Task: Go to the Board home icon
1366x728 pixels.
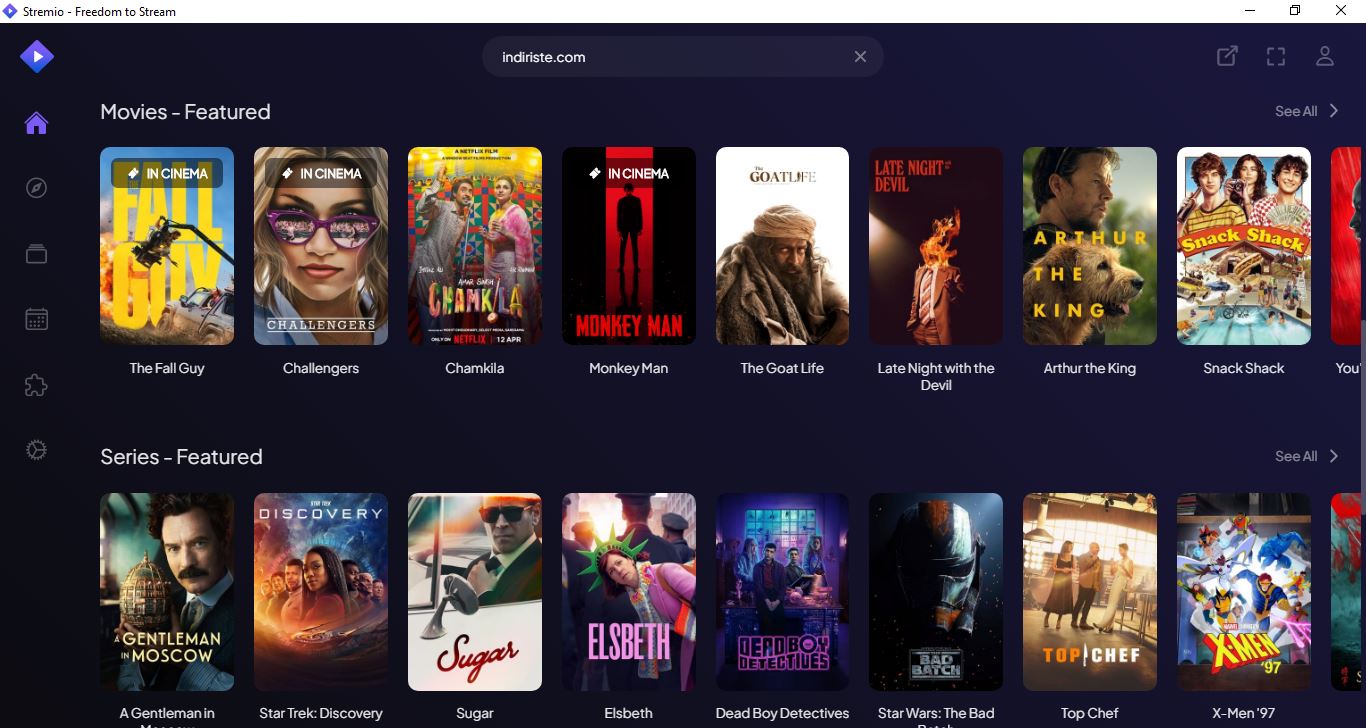Action: [36, 123]
